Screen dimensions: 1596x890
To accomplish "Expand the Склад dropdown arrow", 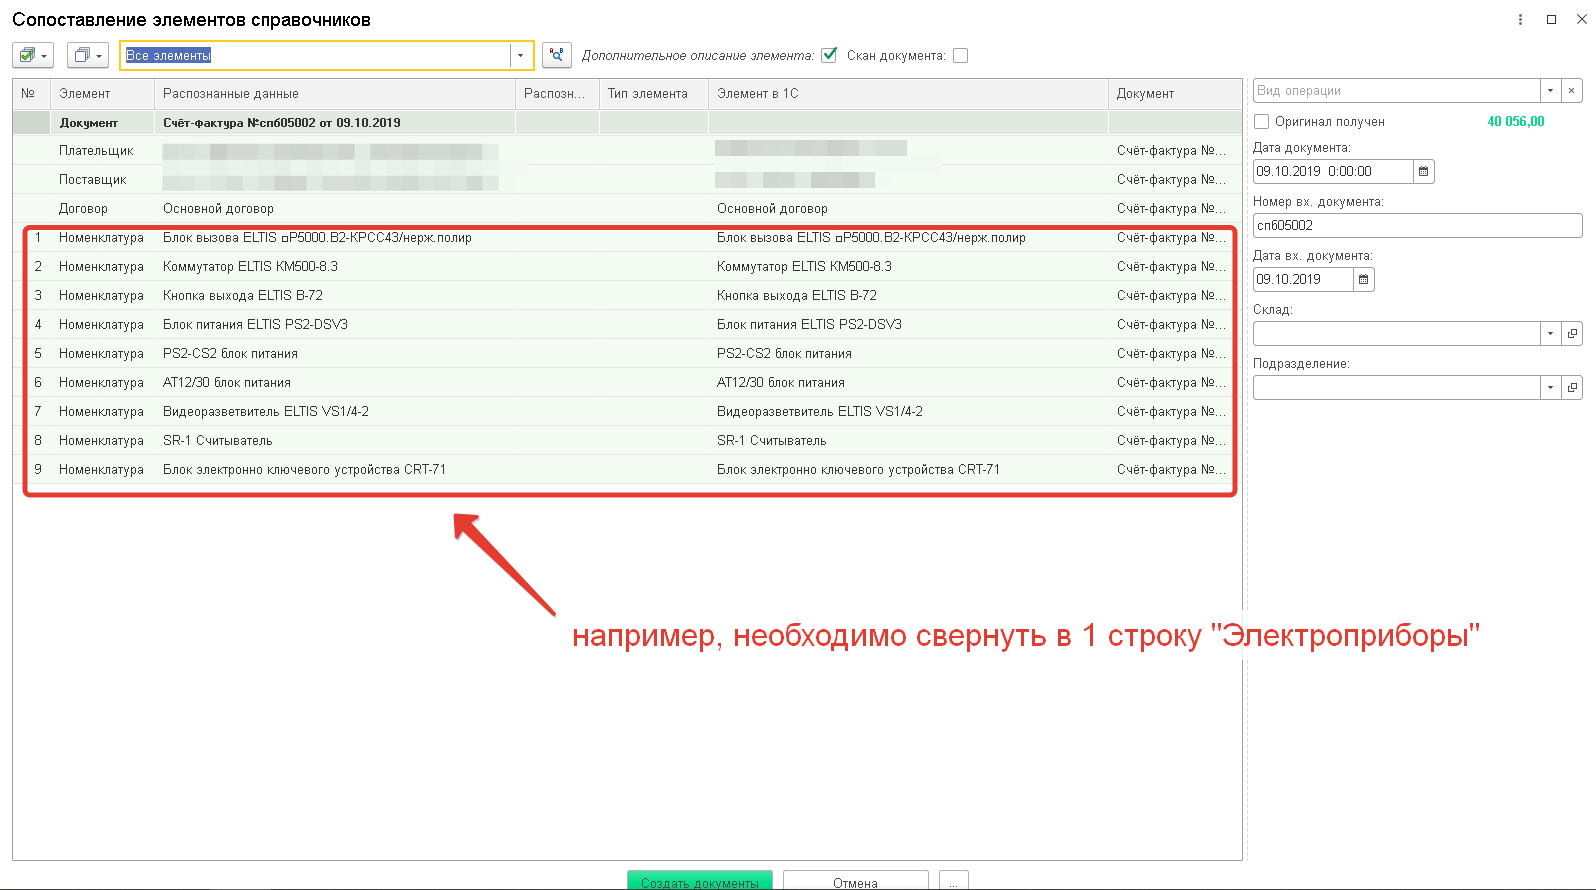I will point(1550,334).
